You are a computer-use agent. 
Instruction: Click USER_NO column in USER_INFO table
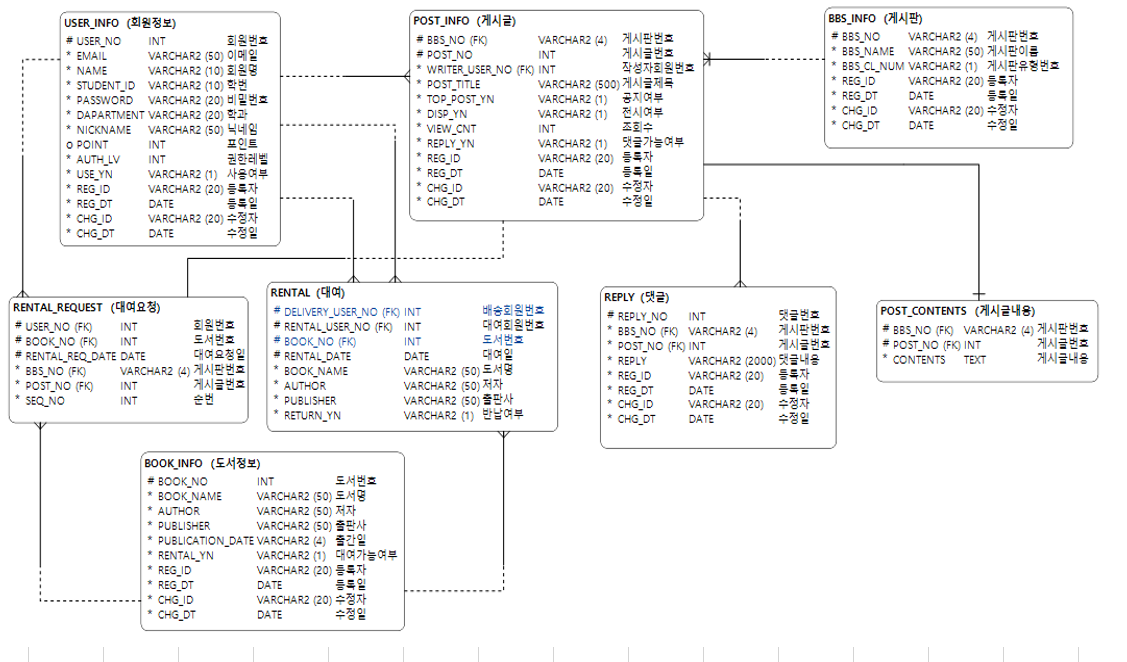click(x=98, y=41)
